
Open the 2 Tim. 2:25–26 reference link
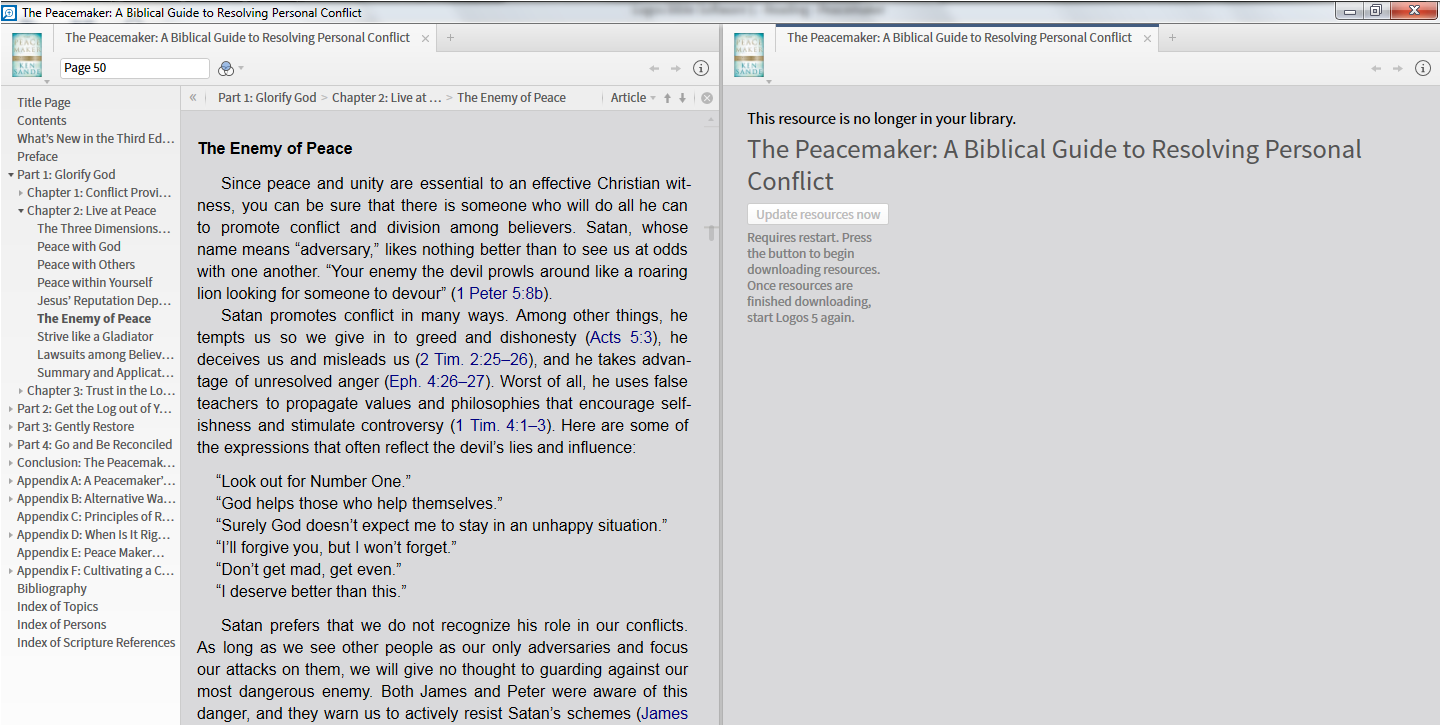[475, 360]
